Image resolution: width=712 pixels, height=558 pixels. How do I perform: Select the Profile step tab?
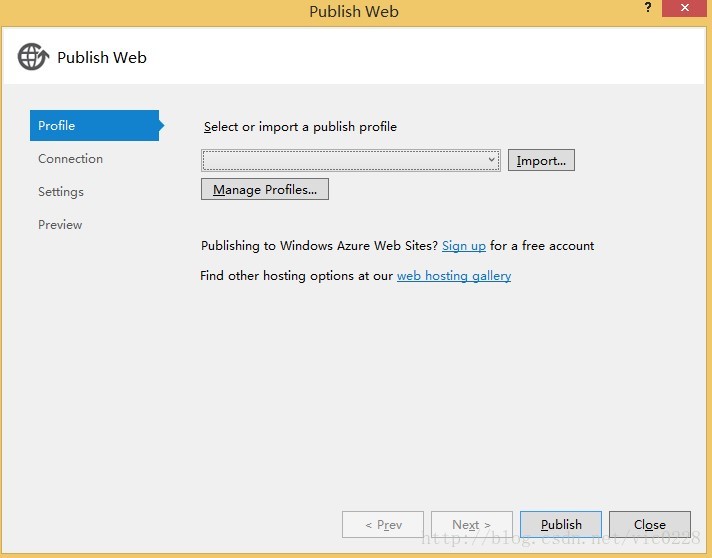point(94,125)
